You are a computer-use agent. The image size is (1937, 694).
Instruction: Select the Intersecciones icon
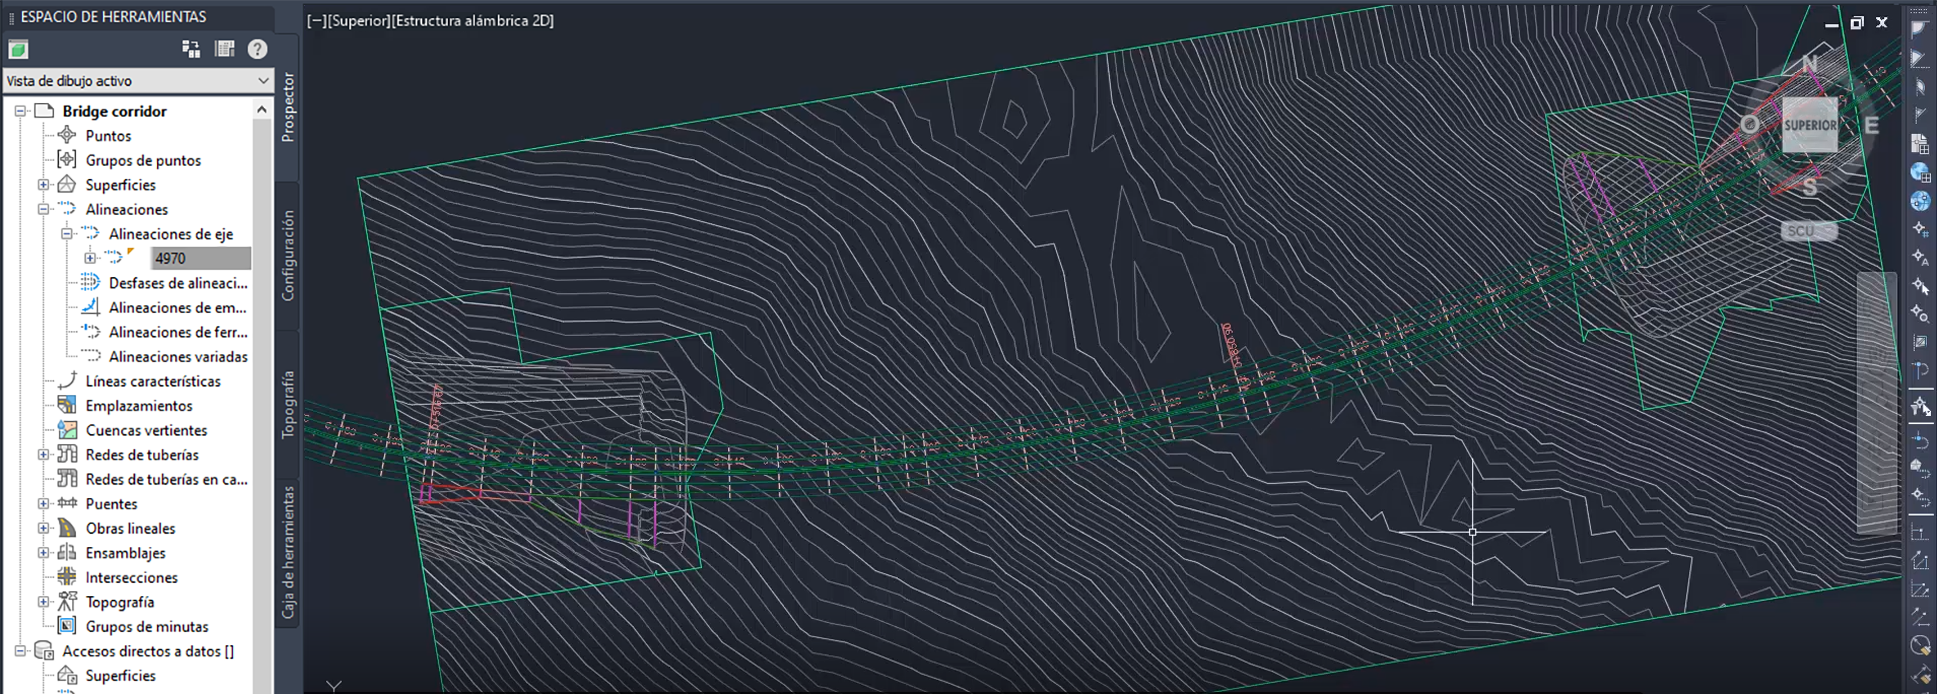point(67,577)
